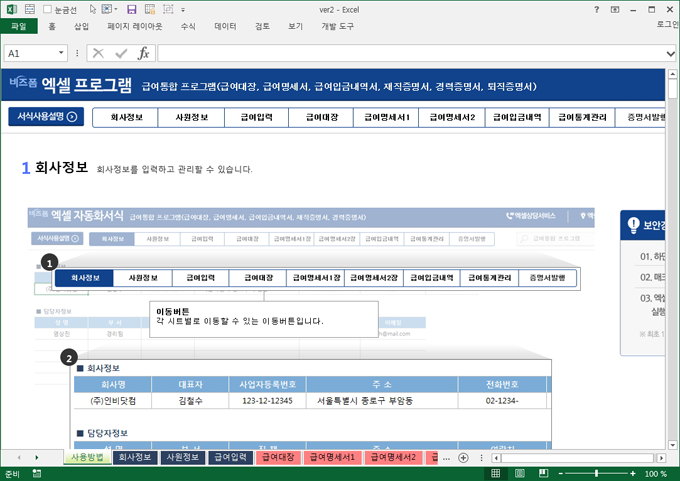Open the 데이터 ribbon tab
Image resolution: width=680 pixels, height=481 pixels.
pos(226,26)
